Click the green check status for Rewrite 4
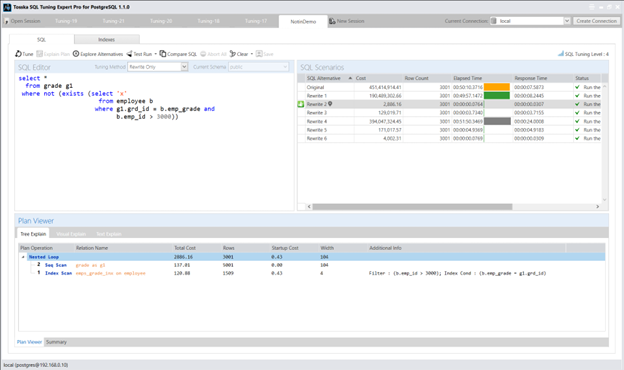Image resolution: width=624 pixels, height=370 pixels. tap(577, 121)
